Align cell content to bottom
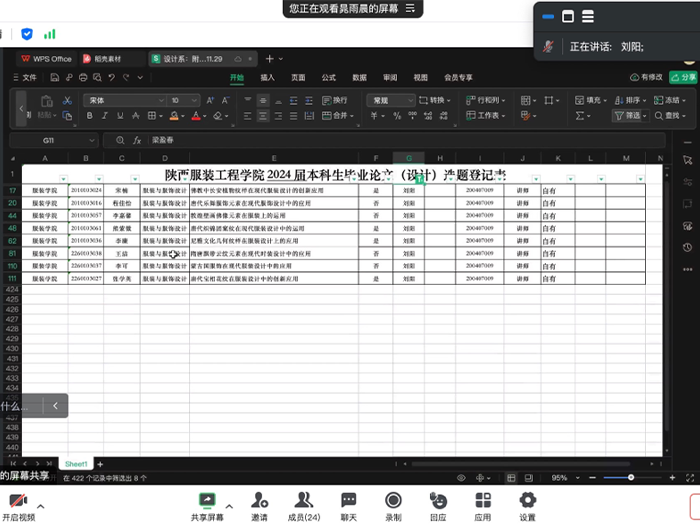This screenshot has width=700, height=525. [278, 100]
